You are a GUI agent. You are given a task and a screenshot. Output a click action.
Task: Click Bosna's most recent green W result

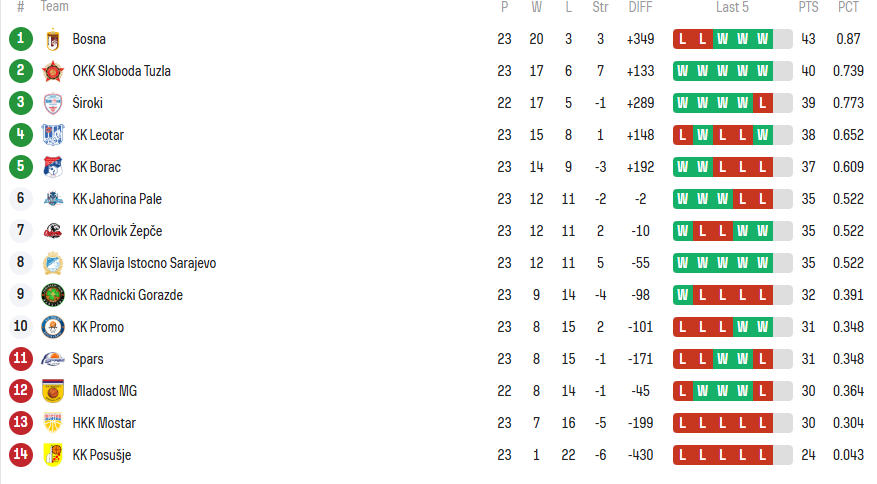(763, 39)
